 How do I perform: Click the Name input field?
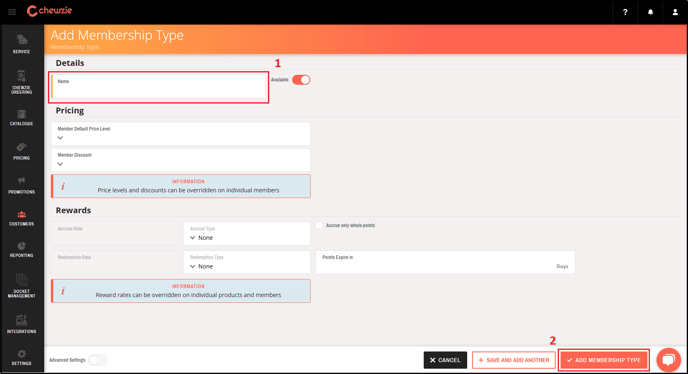(159, 86)
